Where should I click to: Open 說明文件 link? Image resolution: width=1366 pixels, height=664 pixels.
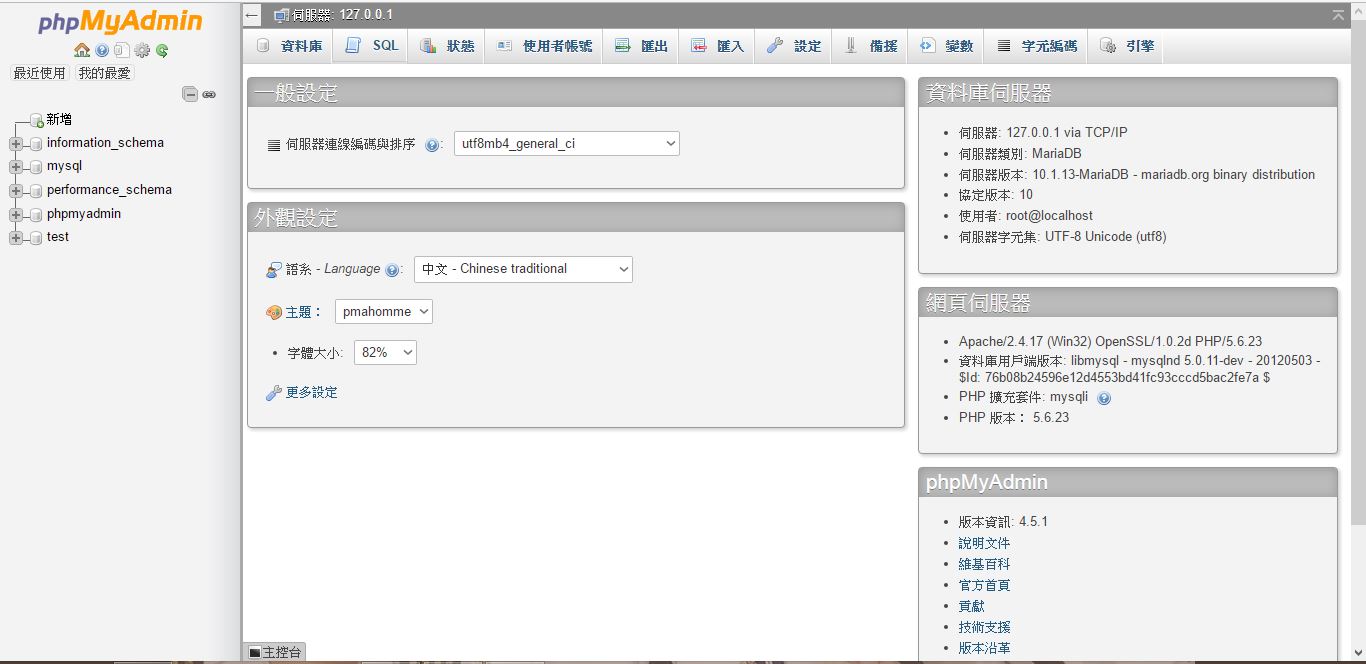pyautogui.click(x=984, y=543)
